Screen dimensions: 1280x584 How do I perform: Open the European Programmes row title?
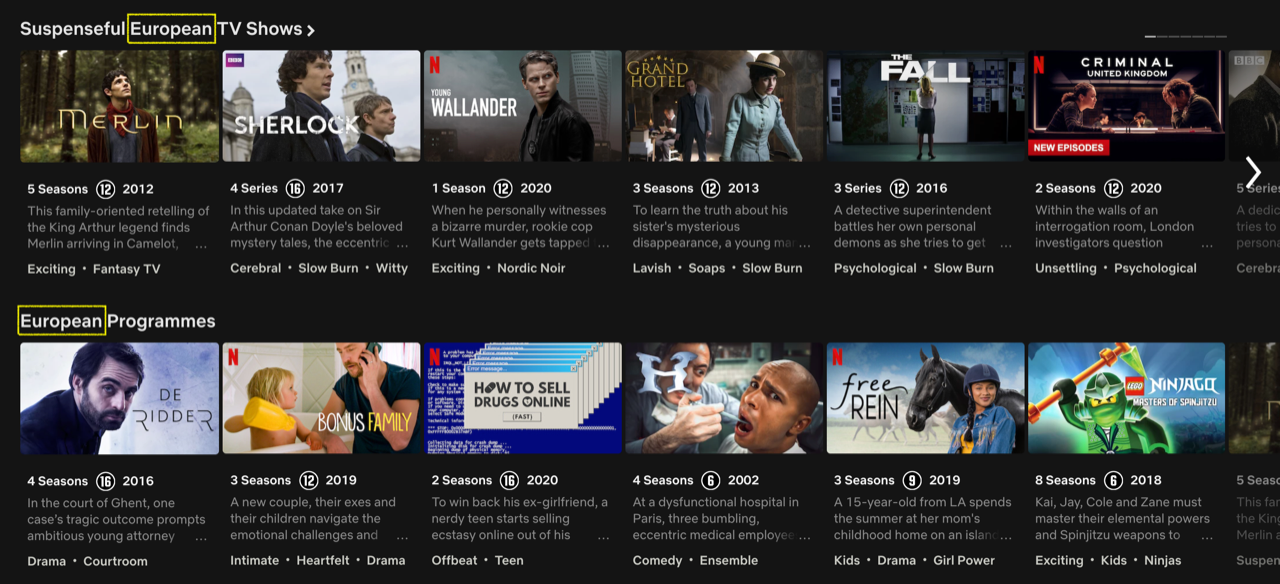118,321
